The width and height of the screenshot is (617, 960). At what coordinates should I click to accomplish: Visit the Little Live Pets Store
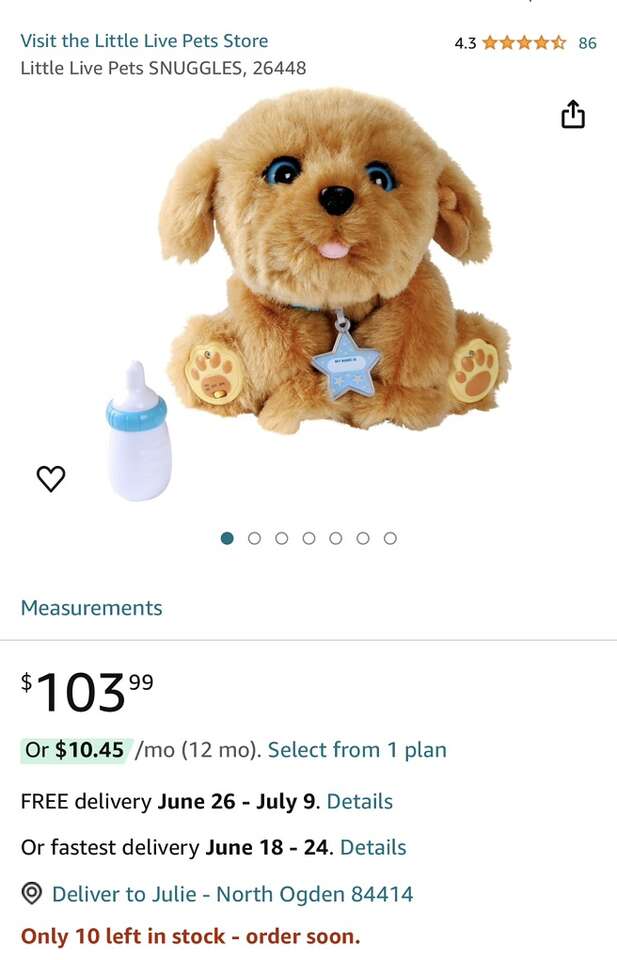(x=144, y=41)
